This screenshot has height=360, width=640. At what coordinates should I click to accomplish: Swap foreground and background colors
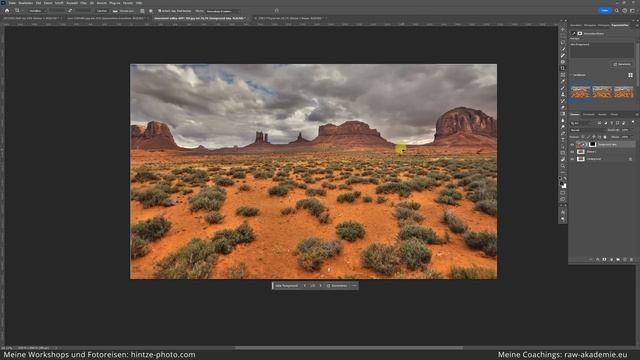point(565,178)
